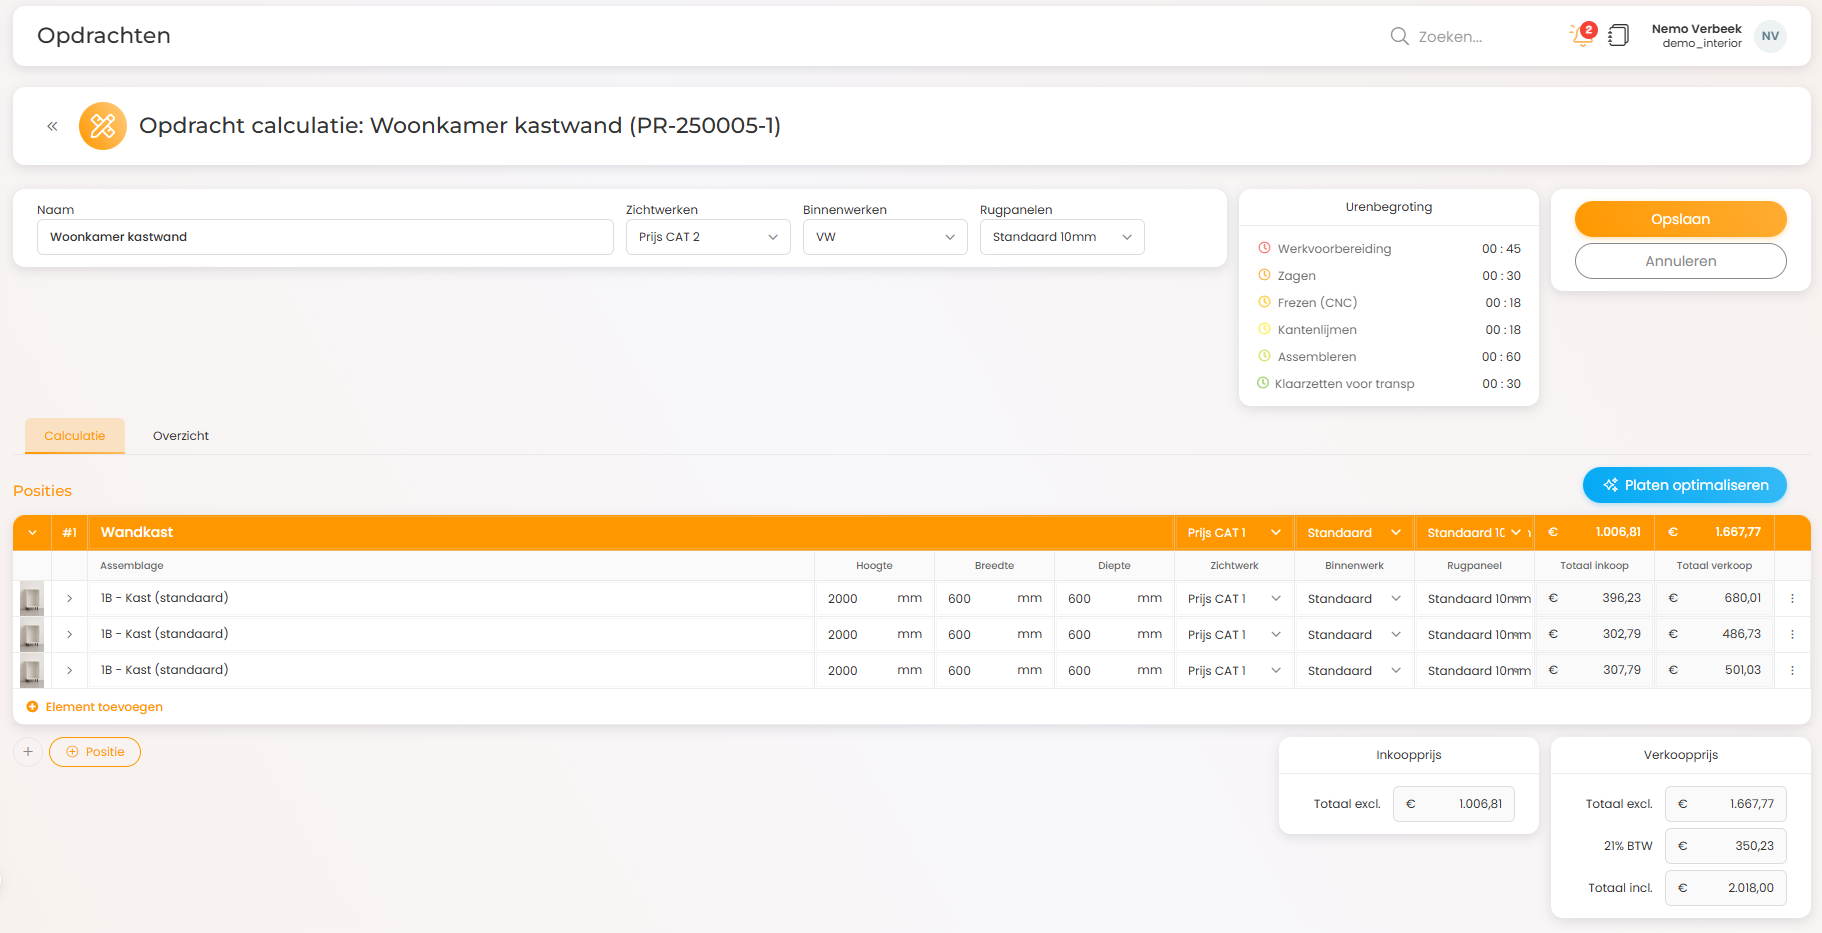This screenshot has width=1822, height=933.
Task: Click the plus icon left of Positie
Action: 28,752
